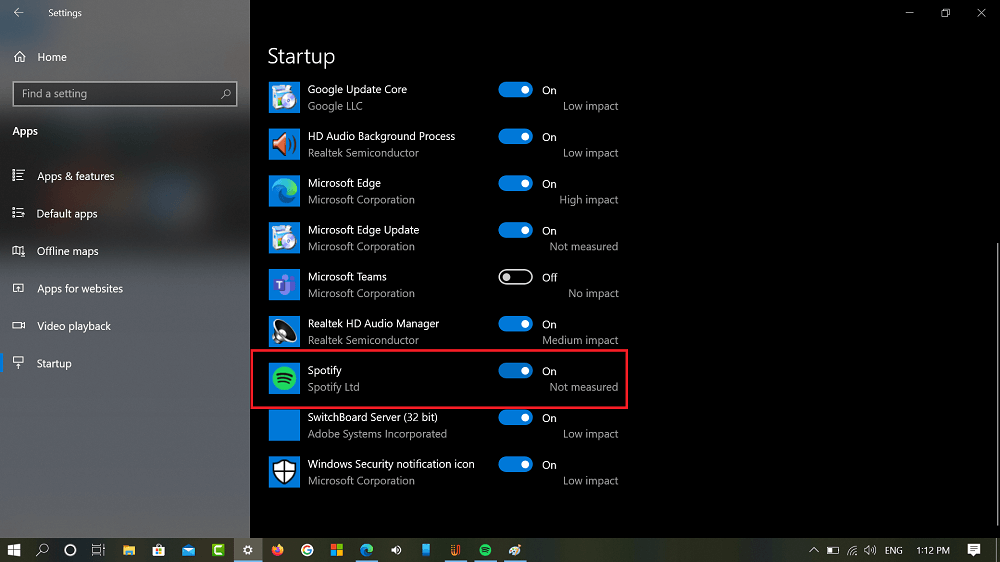Click the Microsoft Edge app icon in list
The height and width of the screenshot is (562, 1000).
[284, 191]
